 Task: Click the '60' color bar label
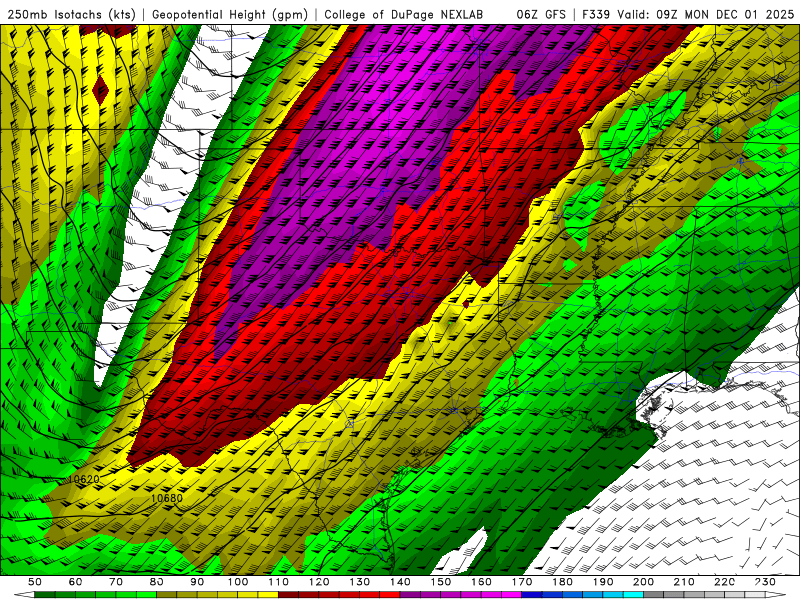pos(76,582)
